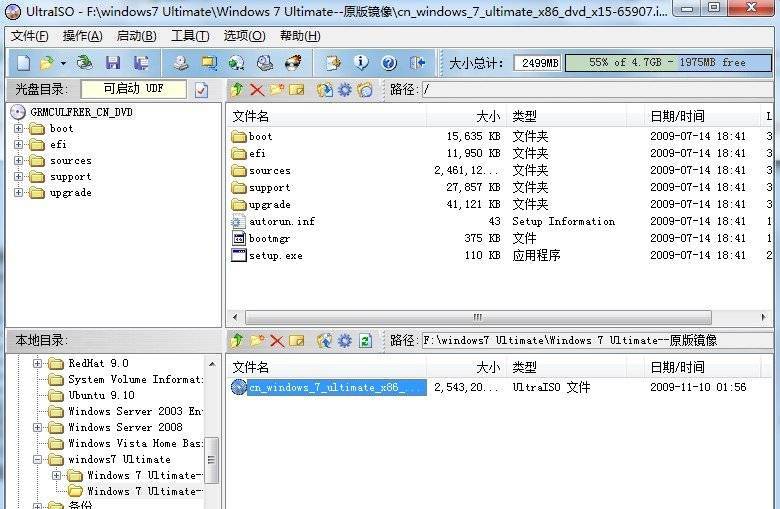The height and width of the screenshot is (509, 780).
Task: Collapse the windows7 Ultimate folder node
Action: pos(37,459)
